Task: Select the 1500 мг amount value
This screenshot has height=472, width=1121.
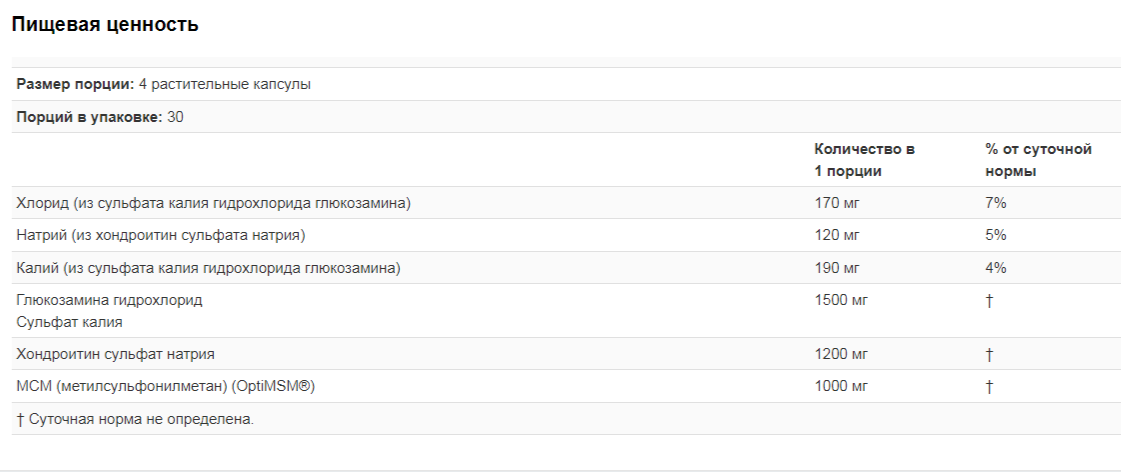Action: coord(841,300)
